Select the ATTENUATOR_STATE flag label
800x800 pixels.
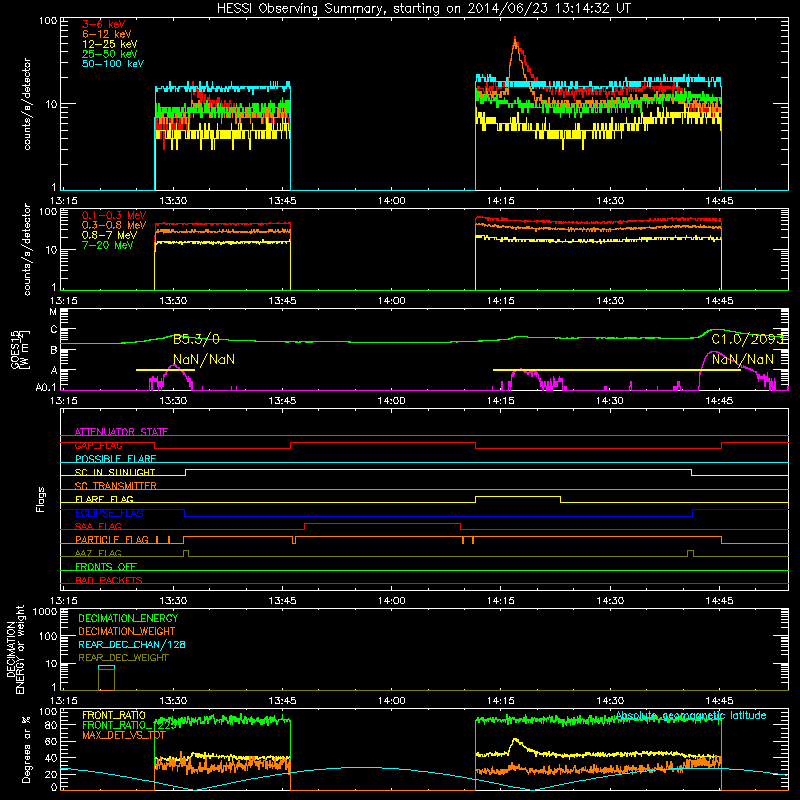tap(121, 432)
